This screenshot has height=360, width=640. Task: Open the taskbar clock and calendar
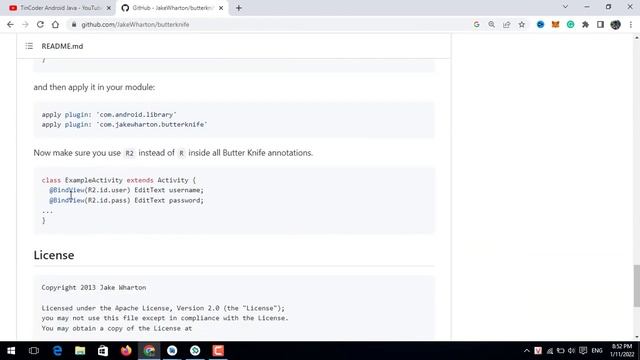tap(622, 351)
